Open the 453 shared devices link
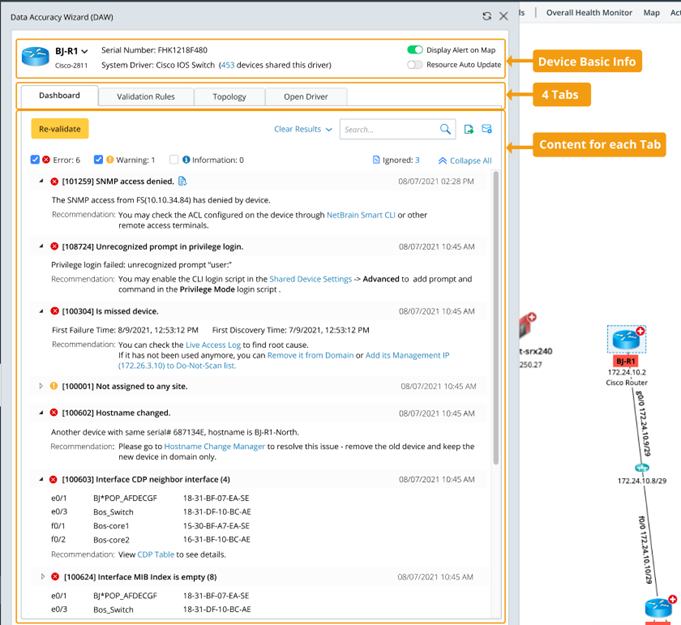This screenshot has width=681, height=625. [227, 65]
